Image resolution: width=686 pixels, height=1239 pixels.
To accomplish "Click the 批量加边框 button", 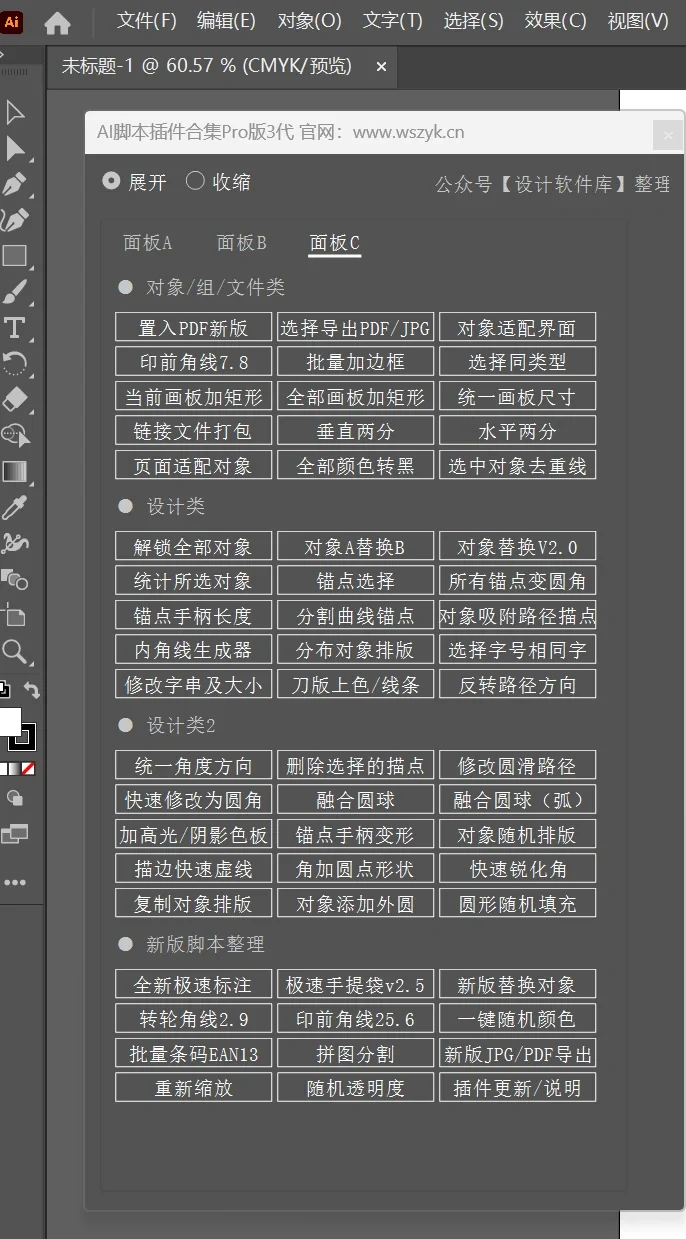I will tap(355, 361).
